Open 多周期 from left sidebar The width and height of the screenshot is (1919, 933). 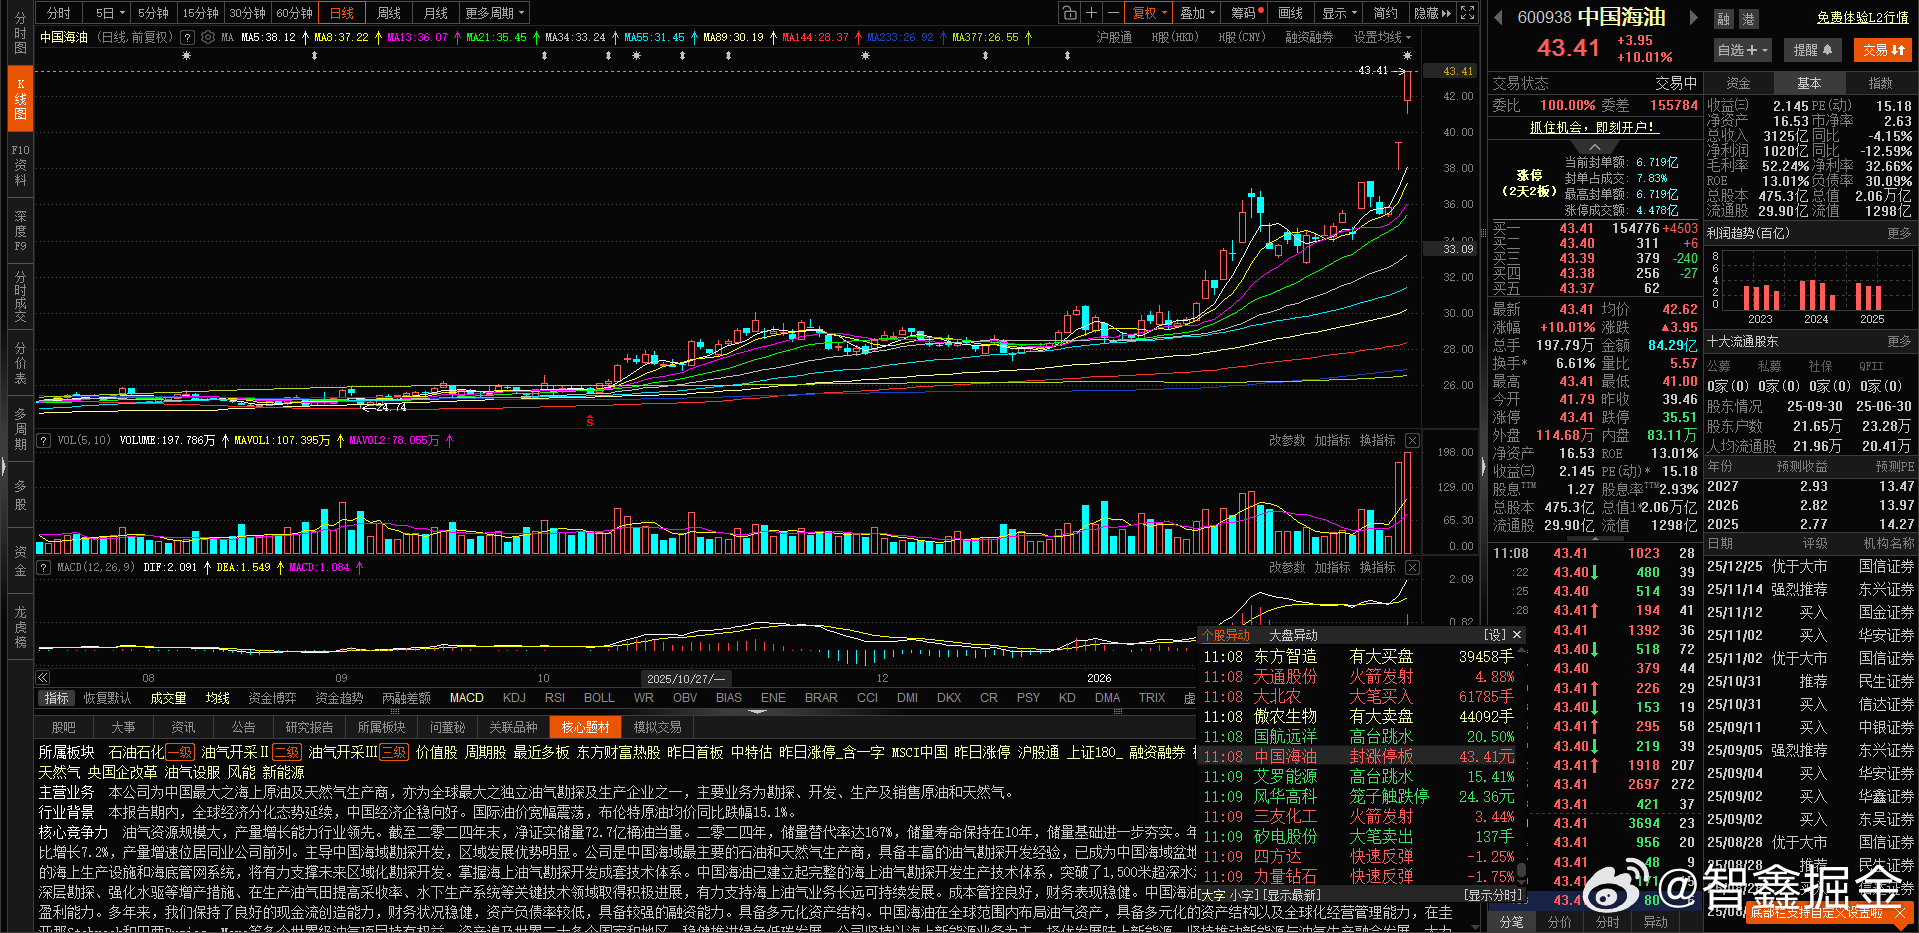click(x=20, y=429)
